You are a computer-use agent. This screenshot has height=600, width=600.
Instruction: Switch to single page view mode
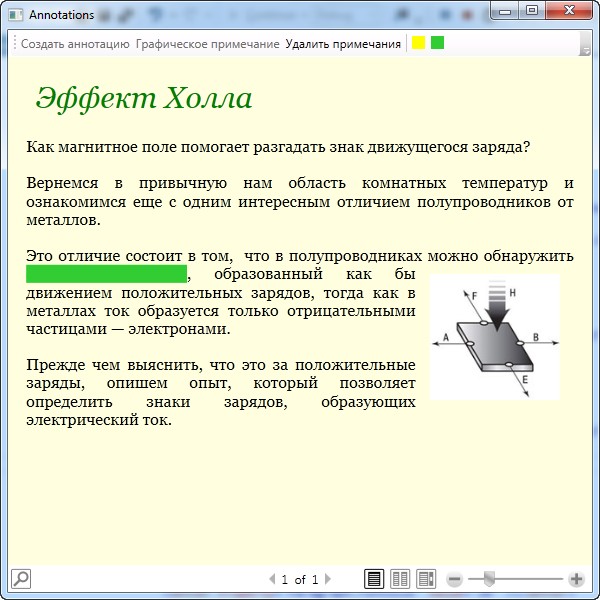pyautogui.click(x=373, y=579)
